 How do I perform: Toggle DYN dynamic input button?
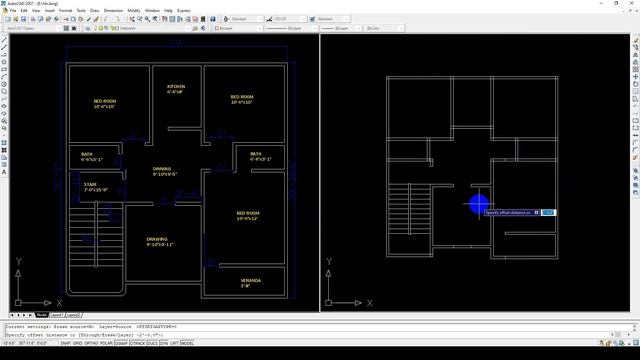click(x=164, y=343)
